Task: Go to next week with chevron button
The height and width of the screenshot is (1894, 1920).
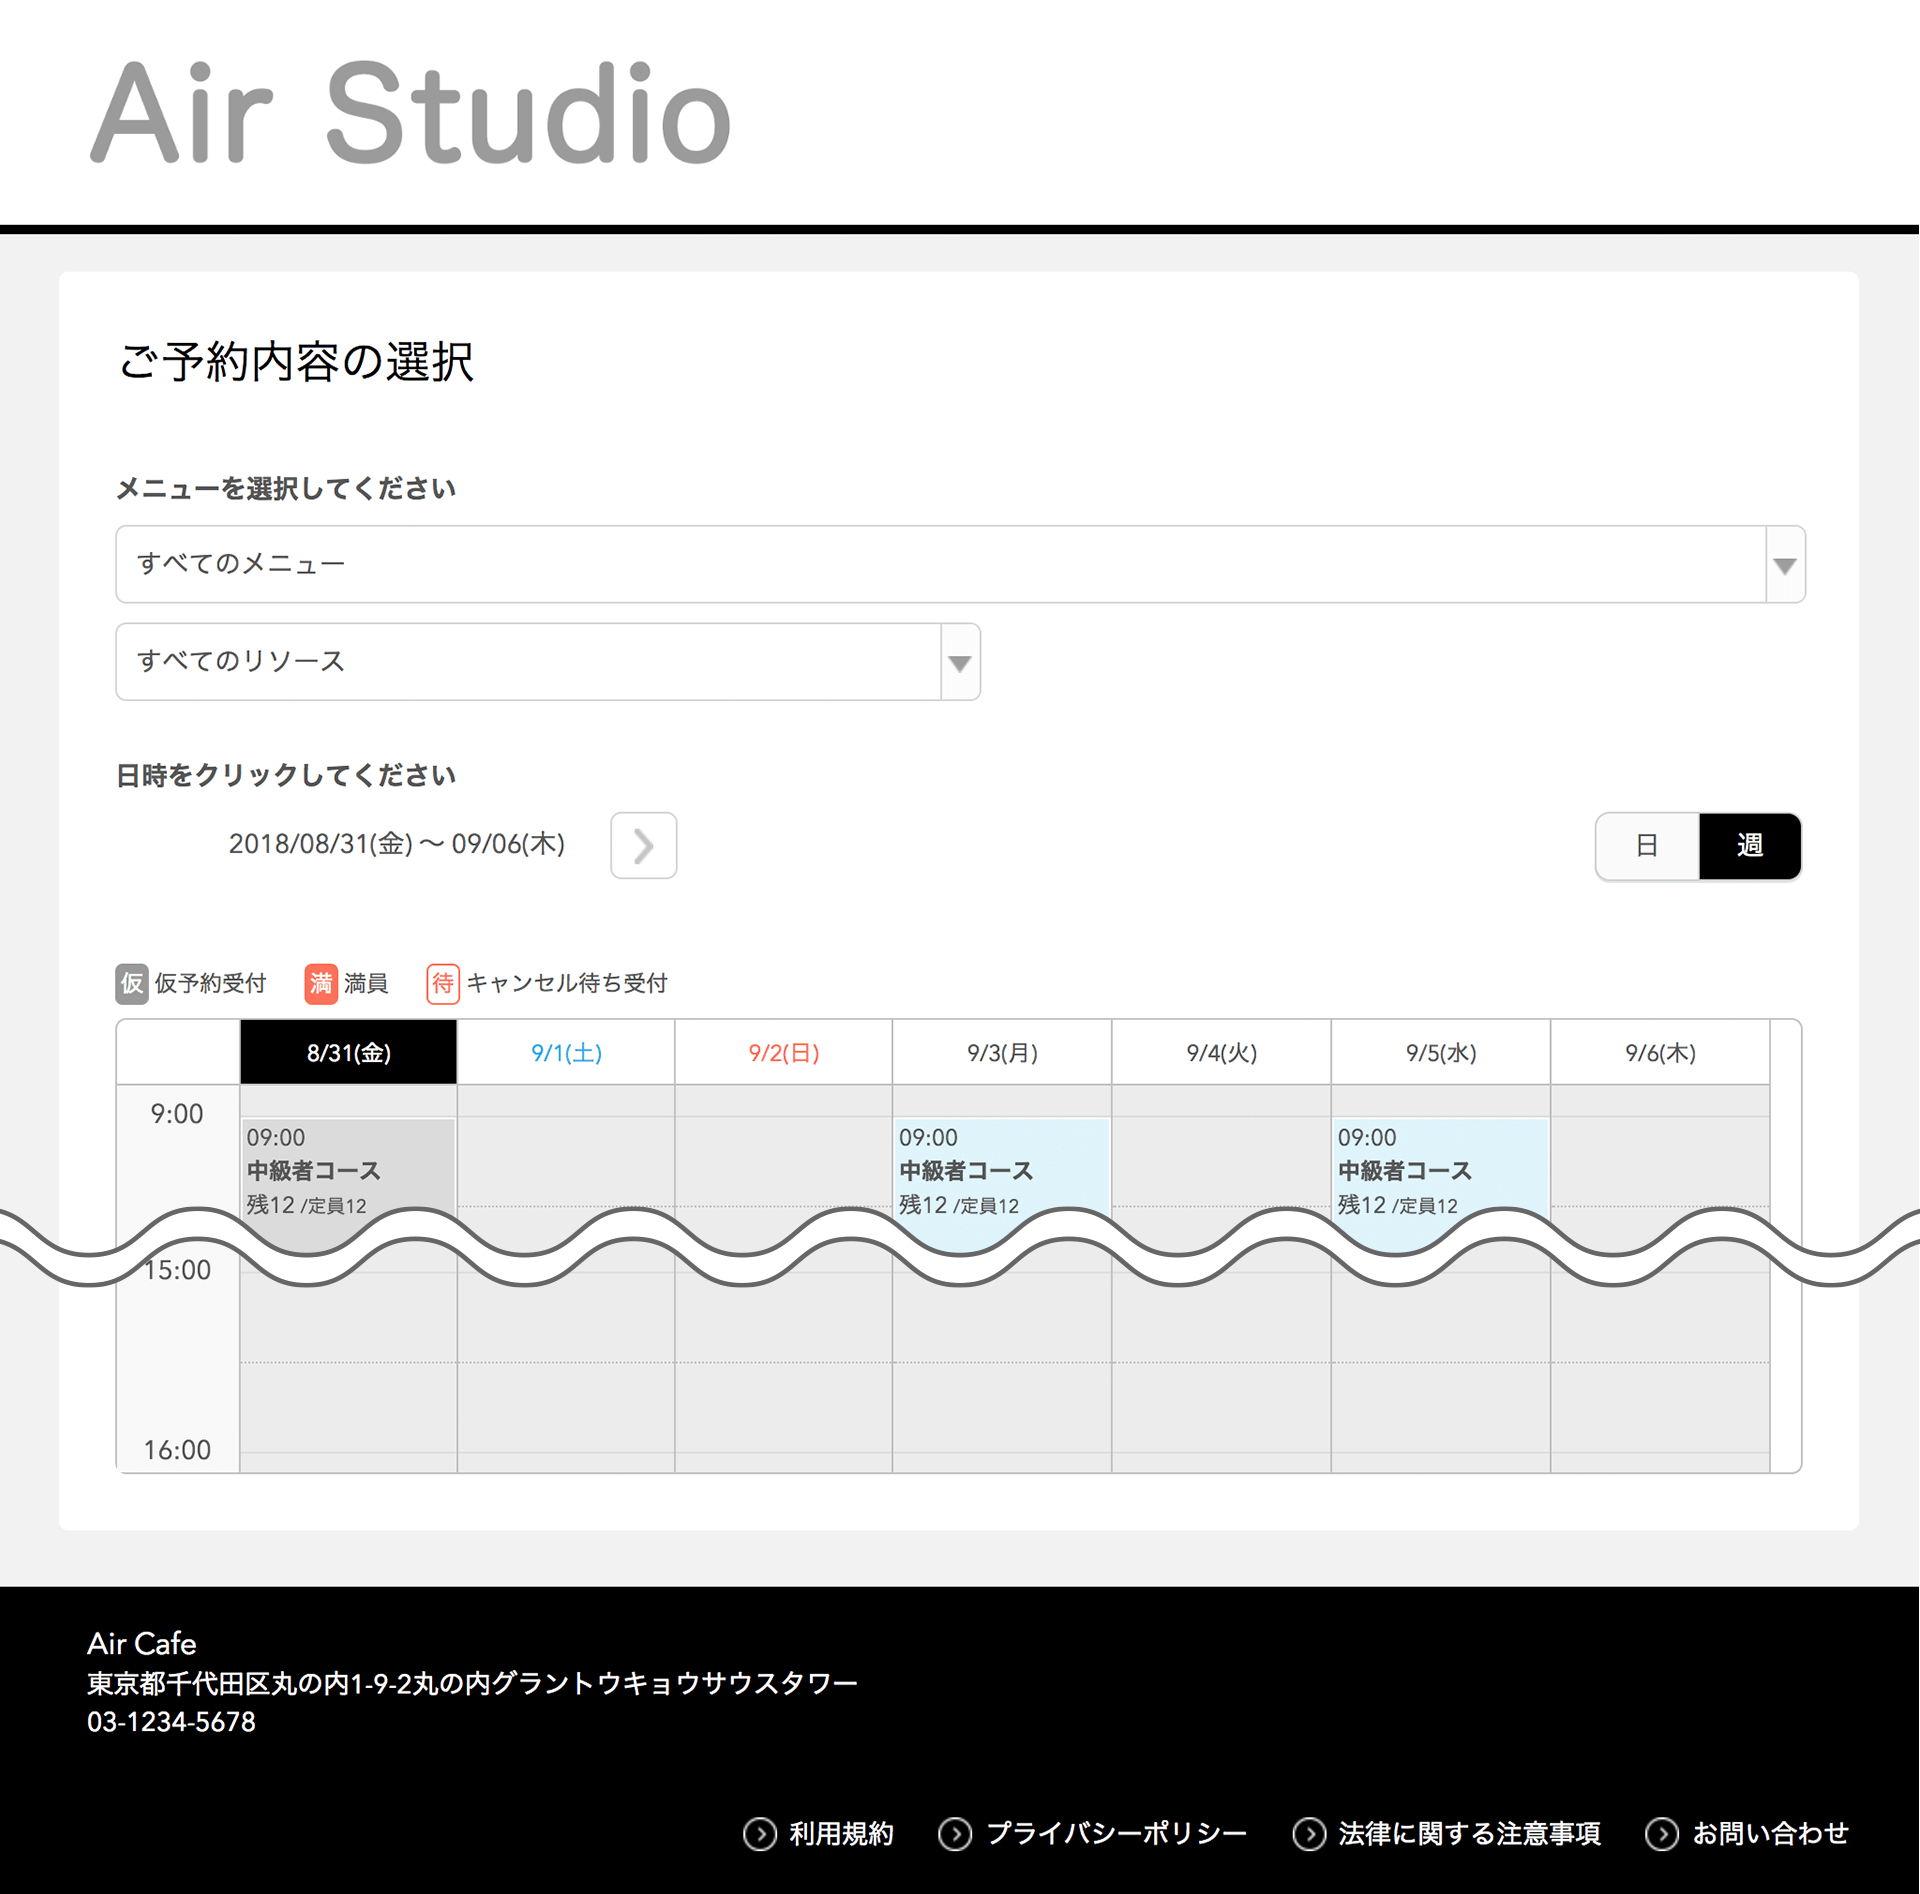Action: click(644, 846)
